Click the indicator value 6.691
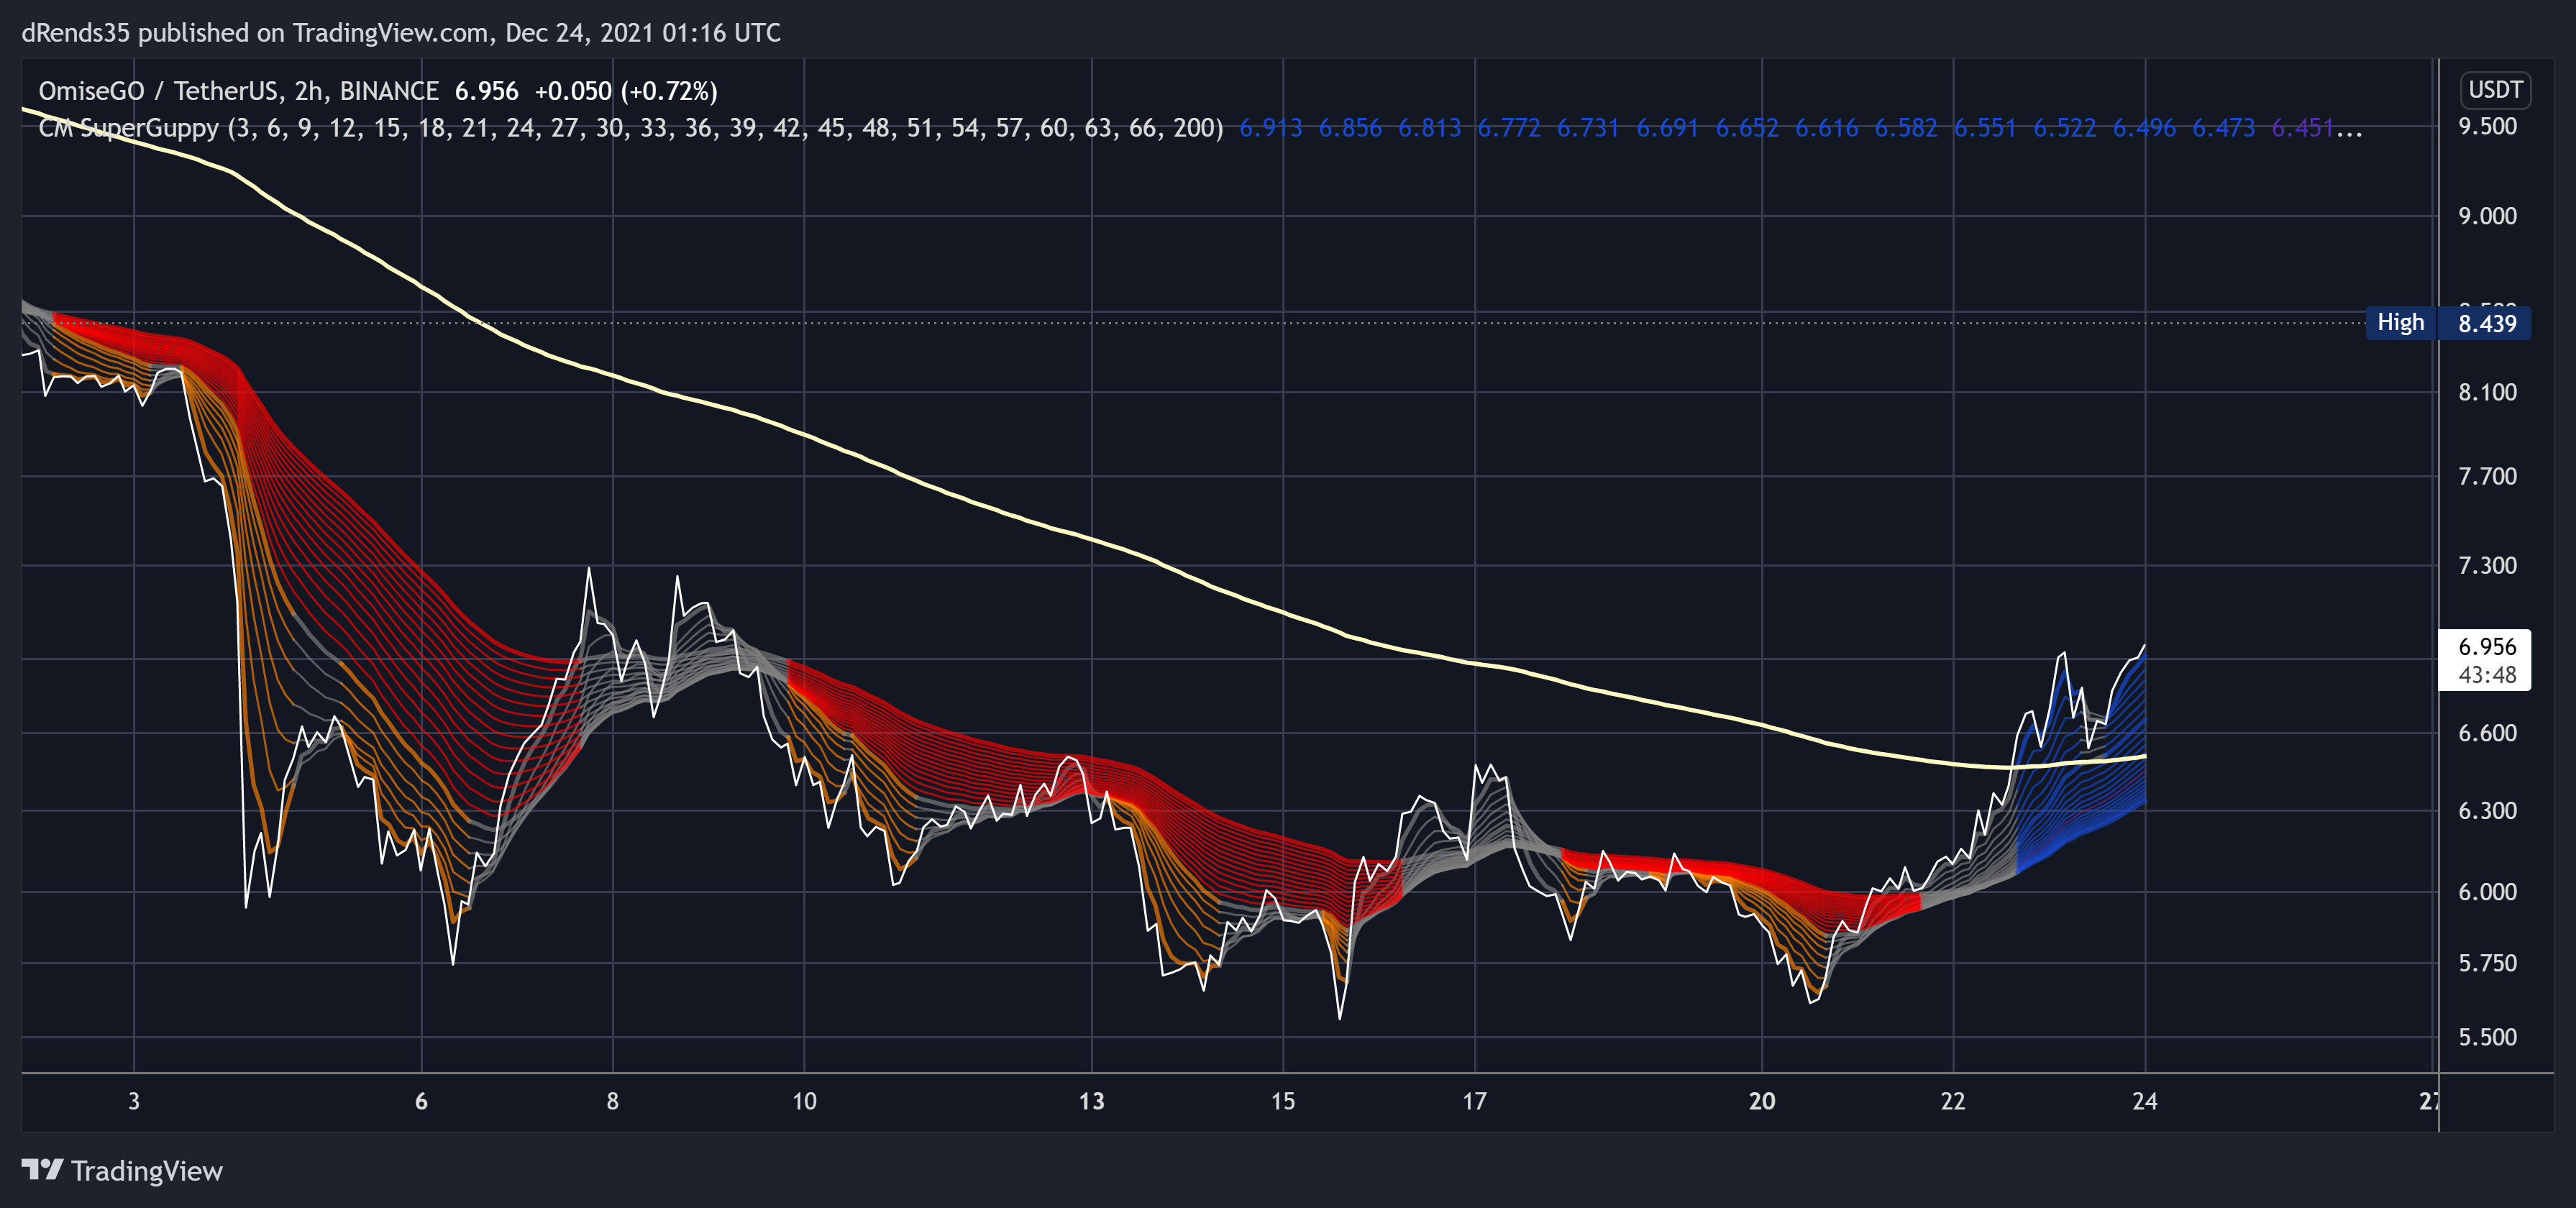This screenshot has width=2576, height=1208. tap(1667, 128)
